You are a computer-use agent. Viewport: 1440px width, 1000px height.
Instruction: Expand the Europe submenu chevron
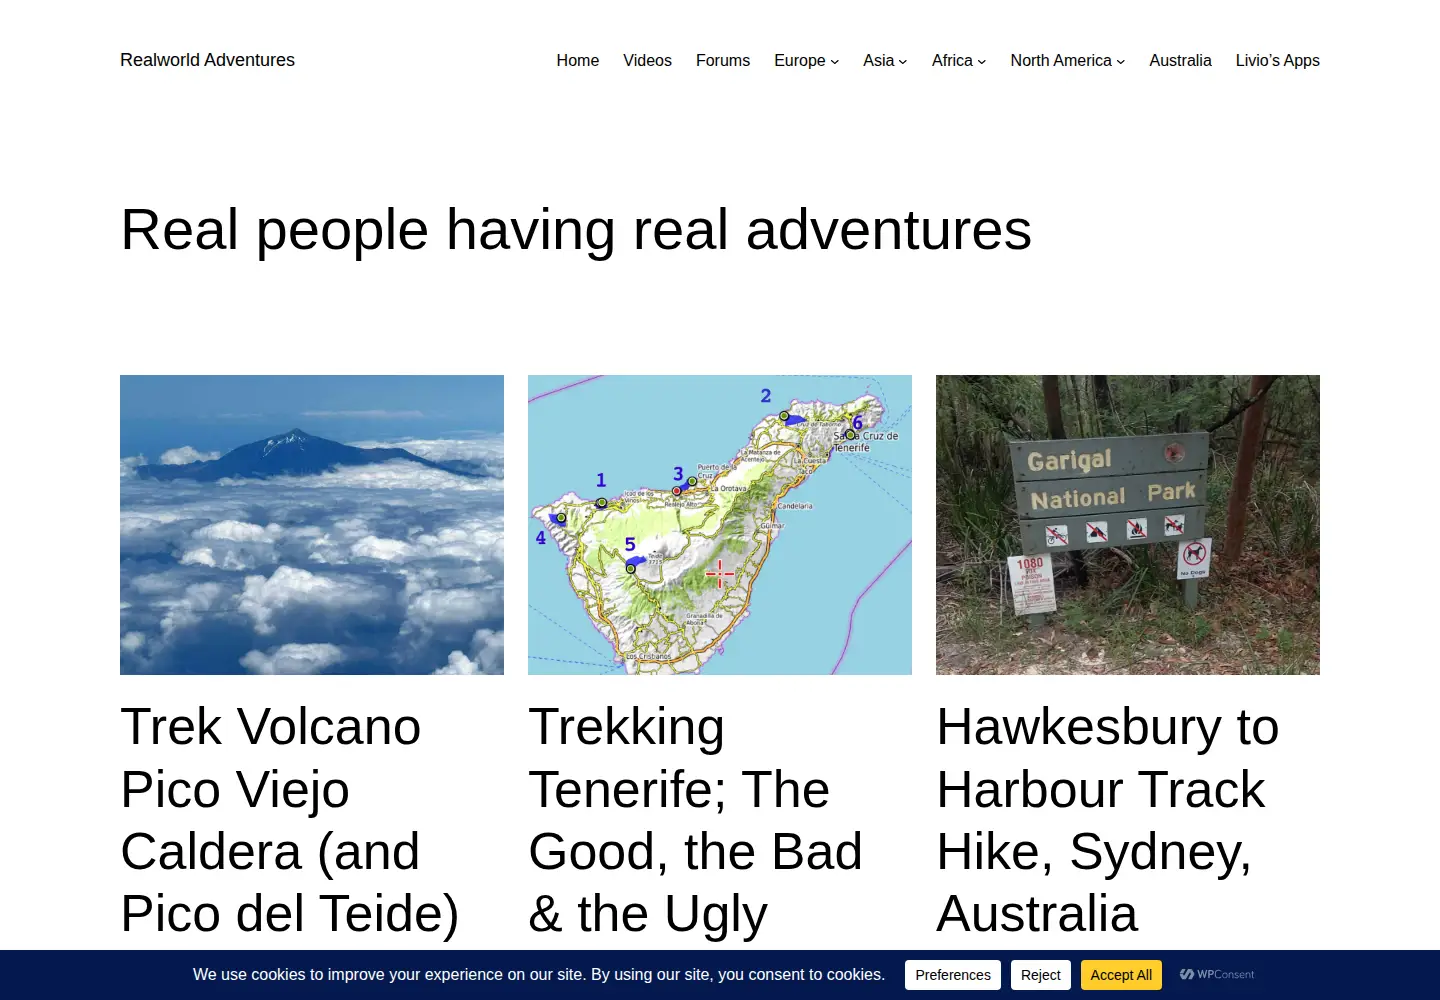click(x=835, y=62)
